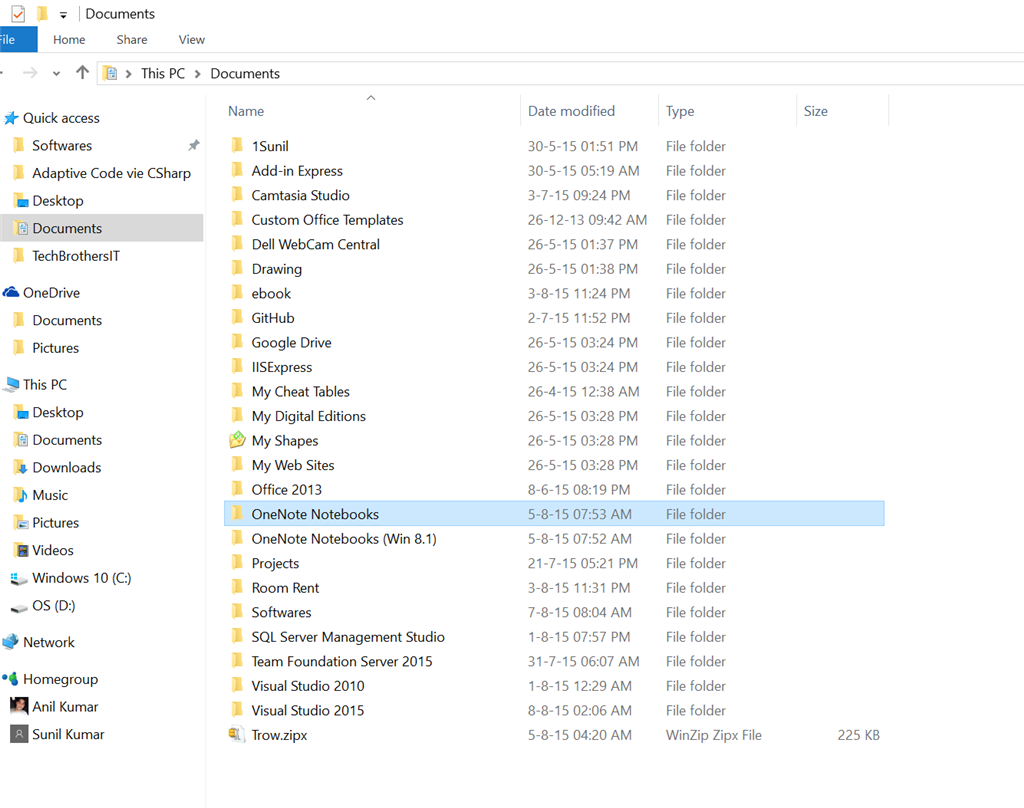The width and height of the screenshot is (1024, 808).
Task: Switch to the Share ribbon tab
Action: tap(132, 40)
